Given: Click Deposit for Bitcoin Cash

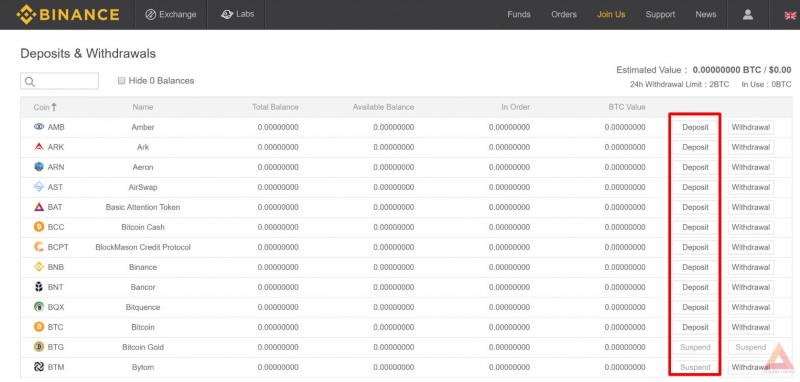Looking at the screenshot, I should [695, 227].
